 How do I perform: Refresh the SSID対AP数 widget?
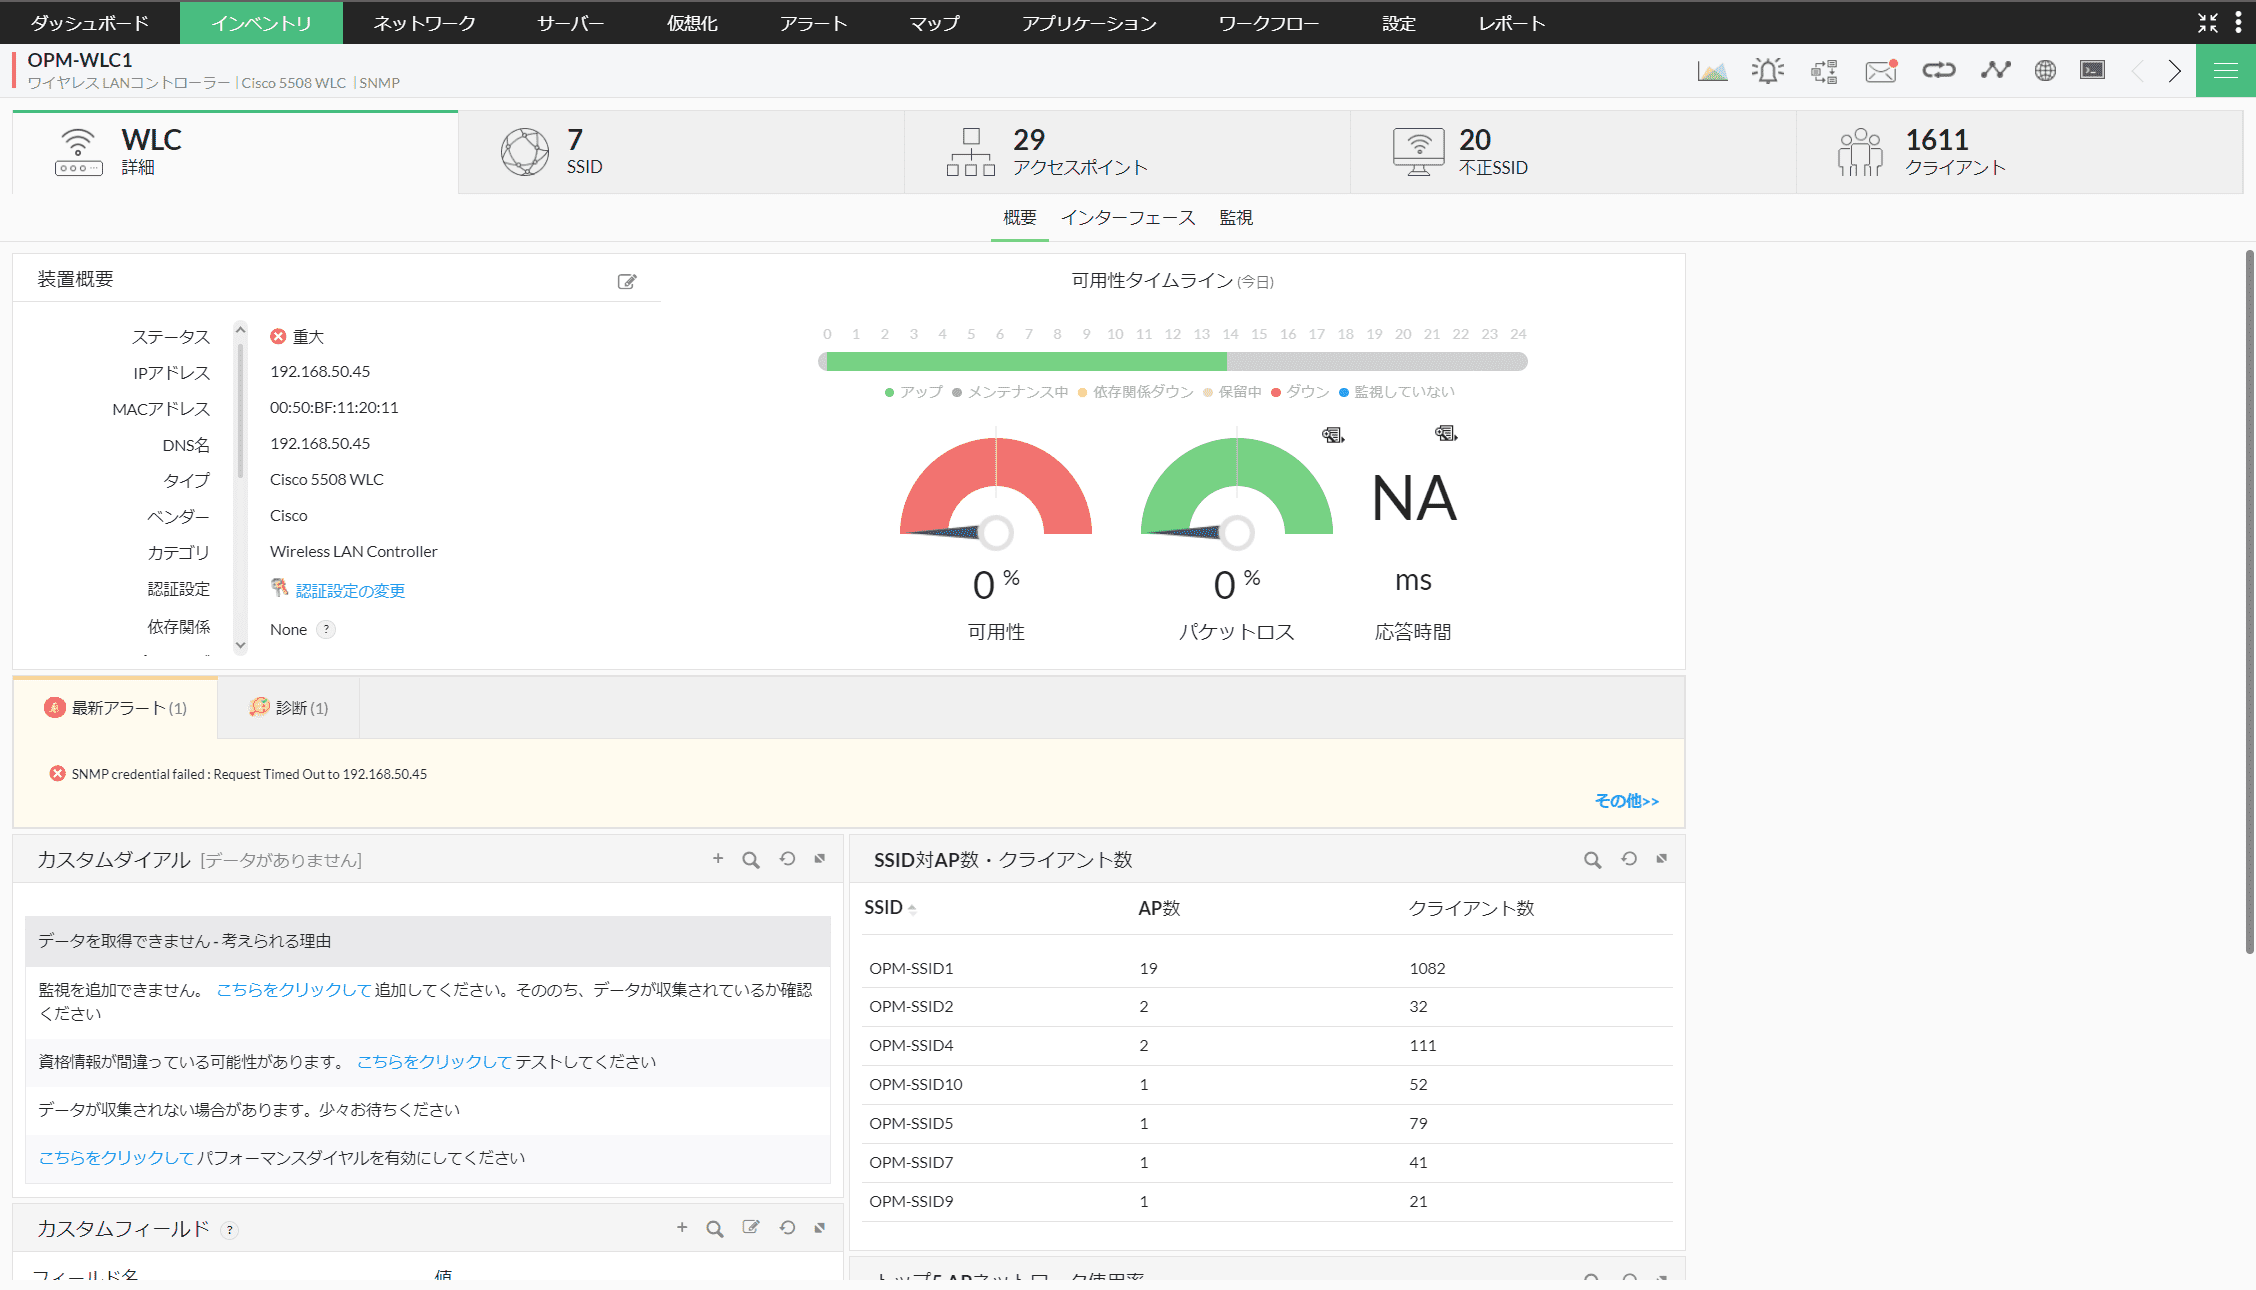coord(1628,859)
